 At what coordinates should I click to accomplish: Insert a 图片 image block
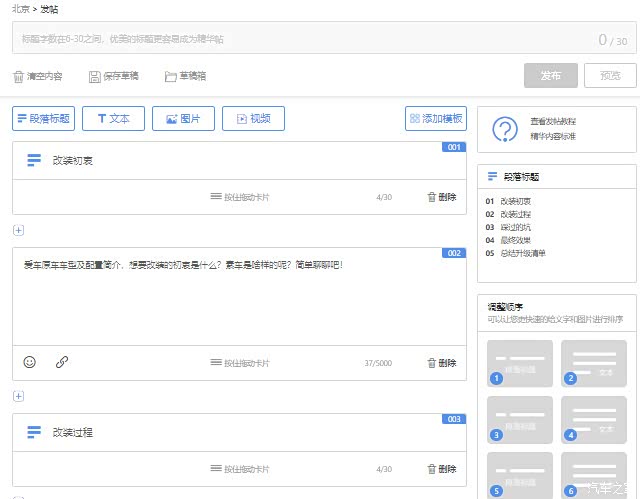183,118
